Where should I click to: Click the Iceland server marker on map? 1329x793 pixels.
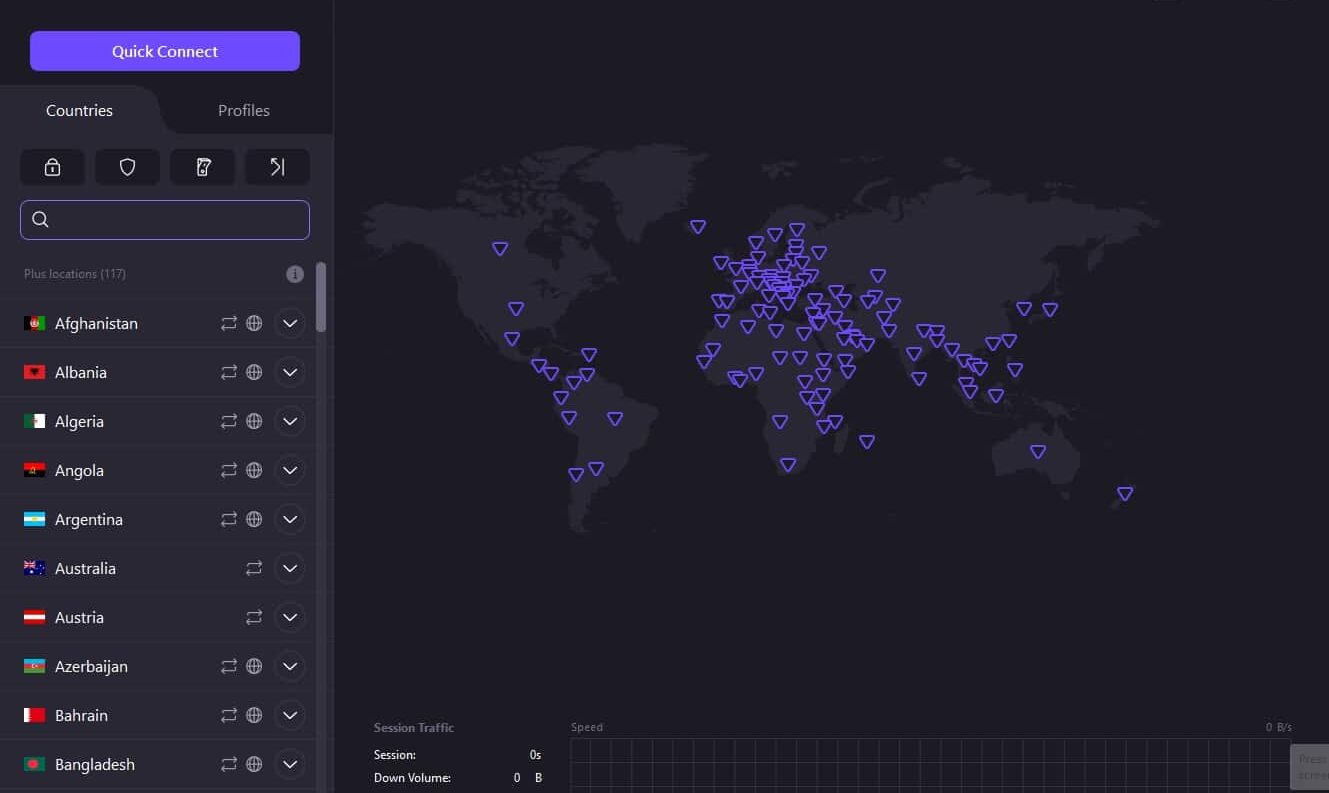tap(698, 227)
